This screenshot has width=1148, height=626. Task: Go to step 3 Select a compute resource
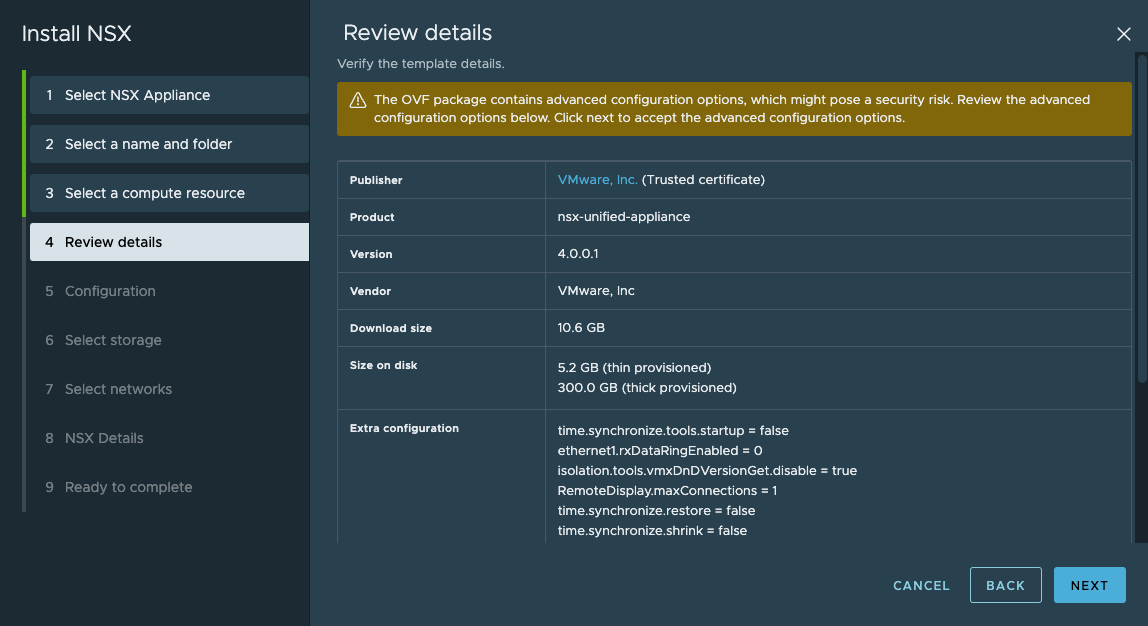point(169,193)
